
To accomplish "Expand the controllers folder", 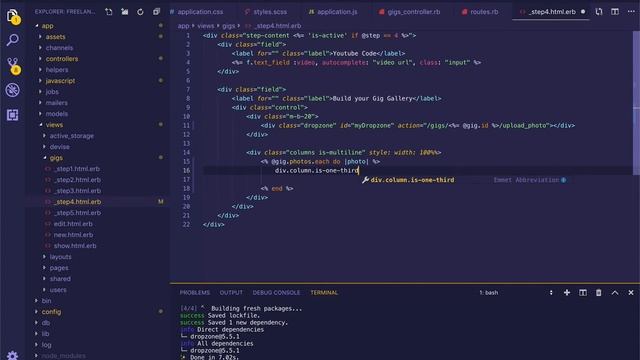I will pos(62,59).
